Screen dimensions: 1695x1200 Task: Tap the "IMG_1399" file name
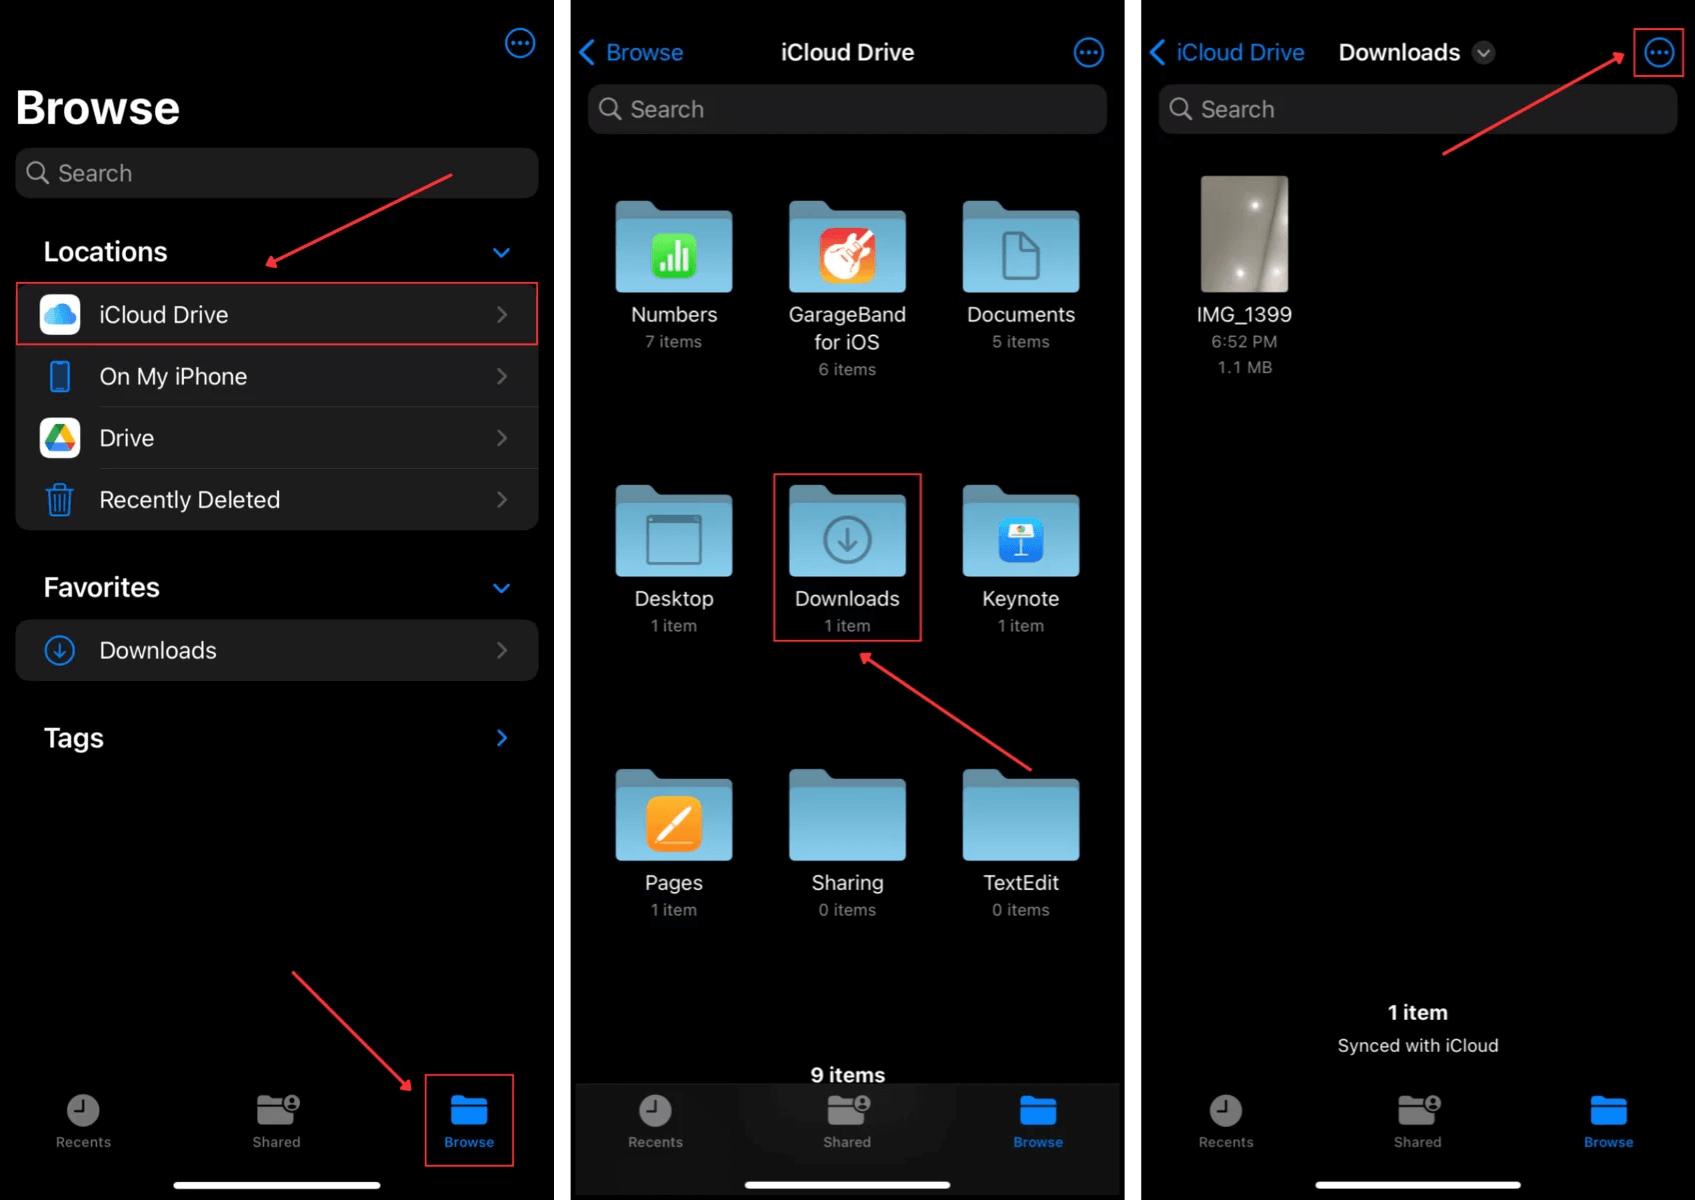(1244, 314)
